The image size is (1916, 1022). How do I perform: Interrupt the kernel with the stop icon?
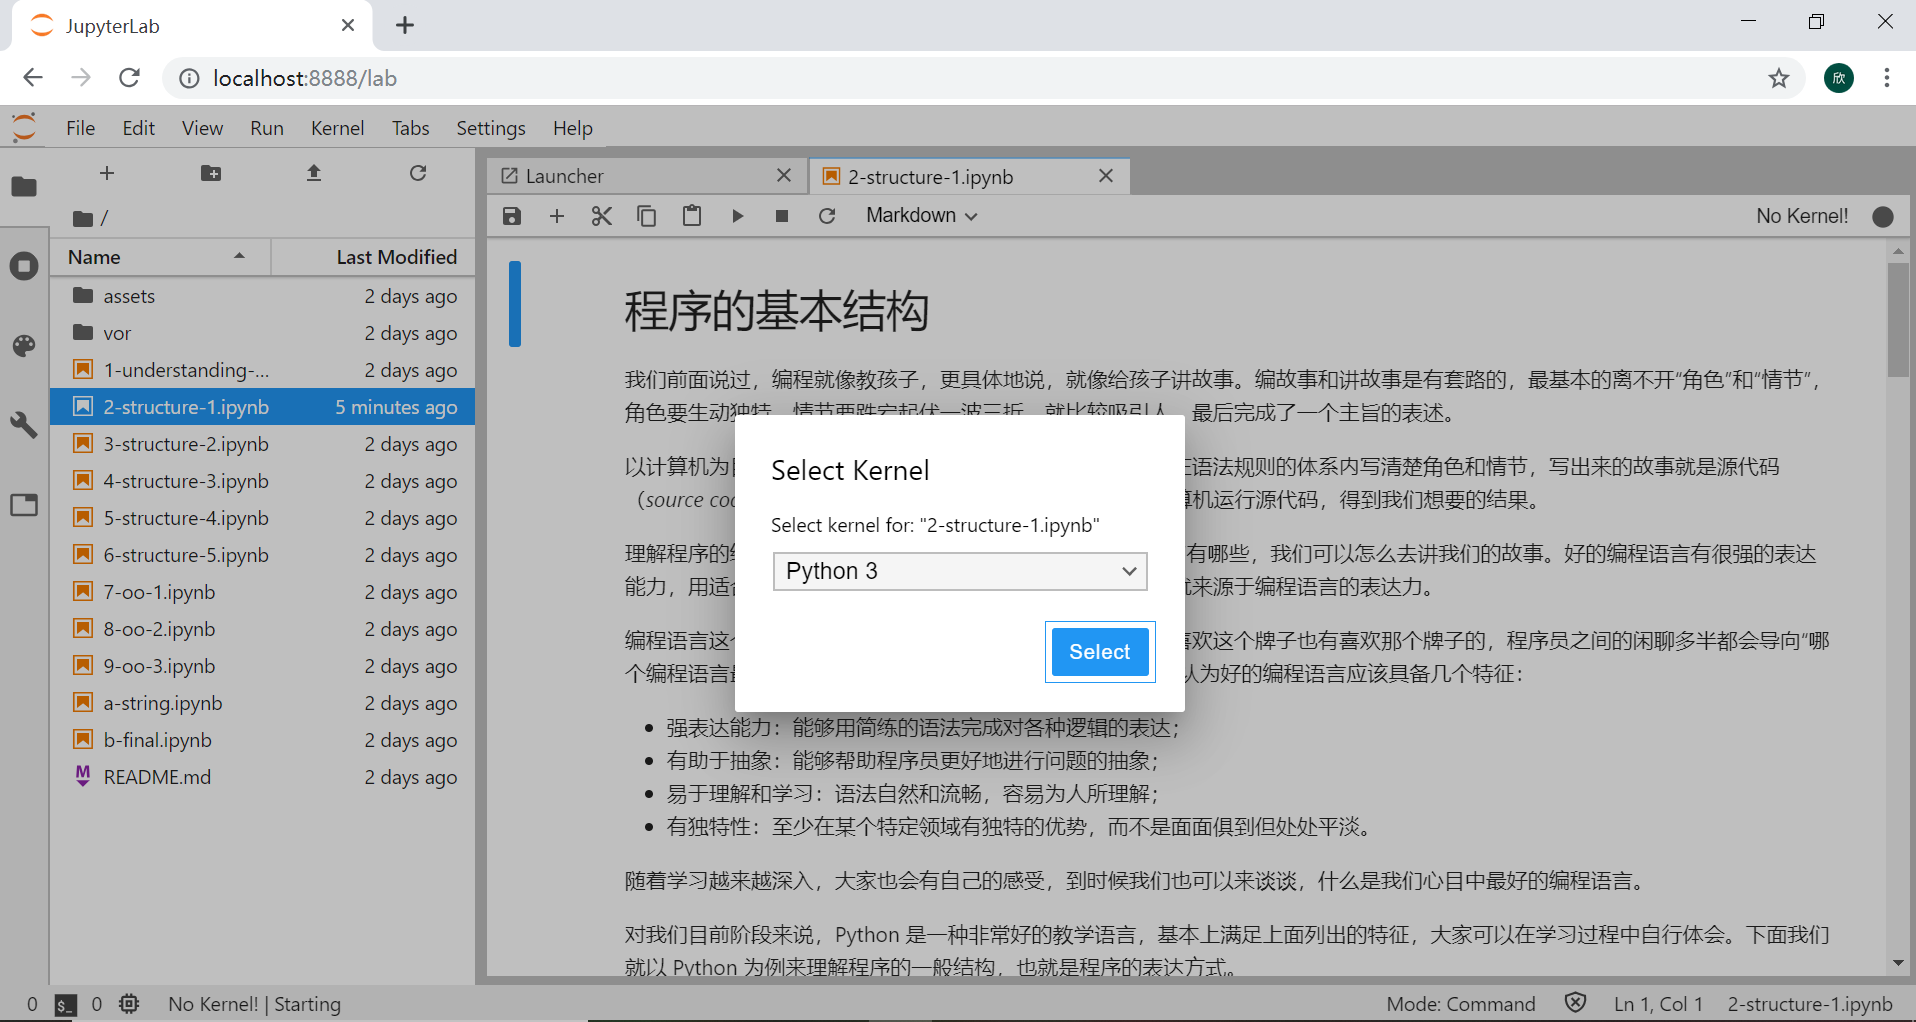(x=782, y=215)
